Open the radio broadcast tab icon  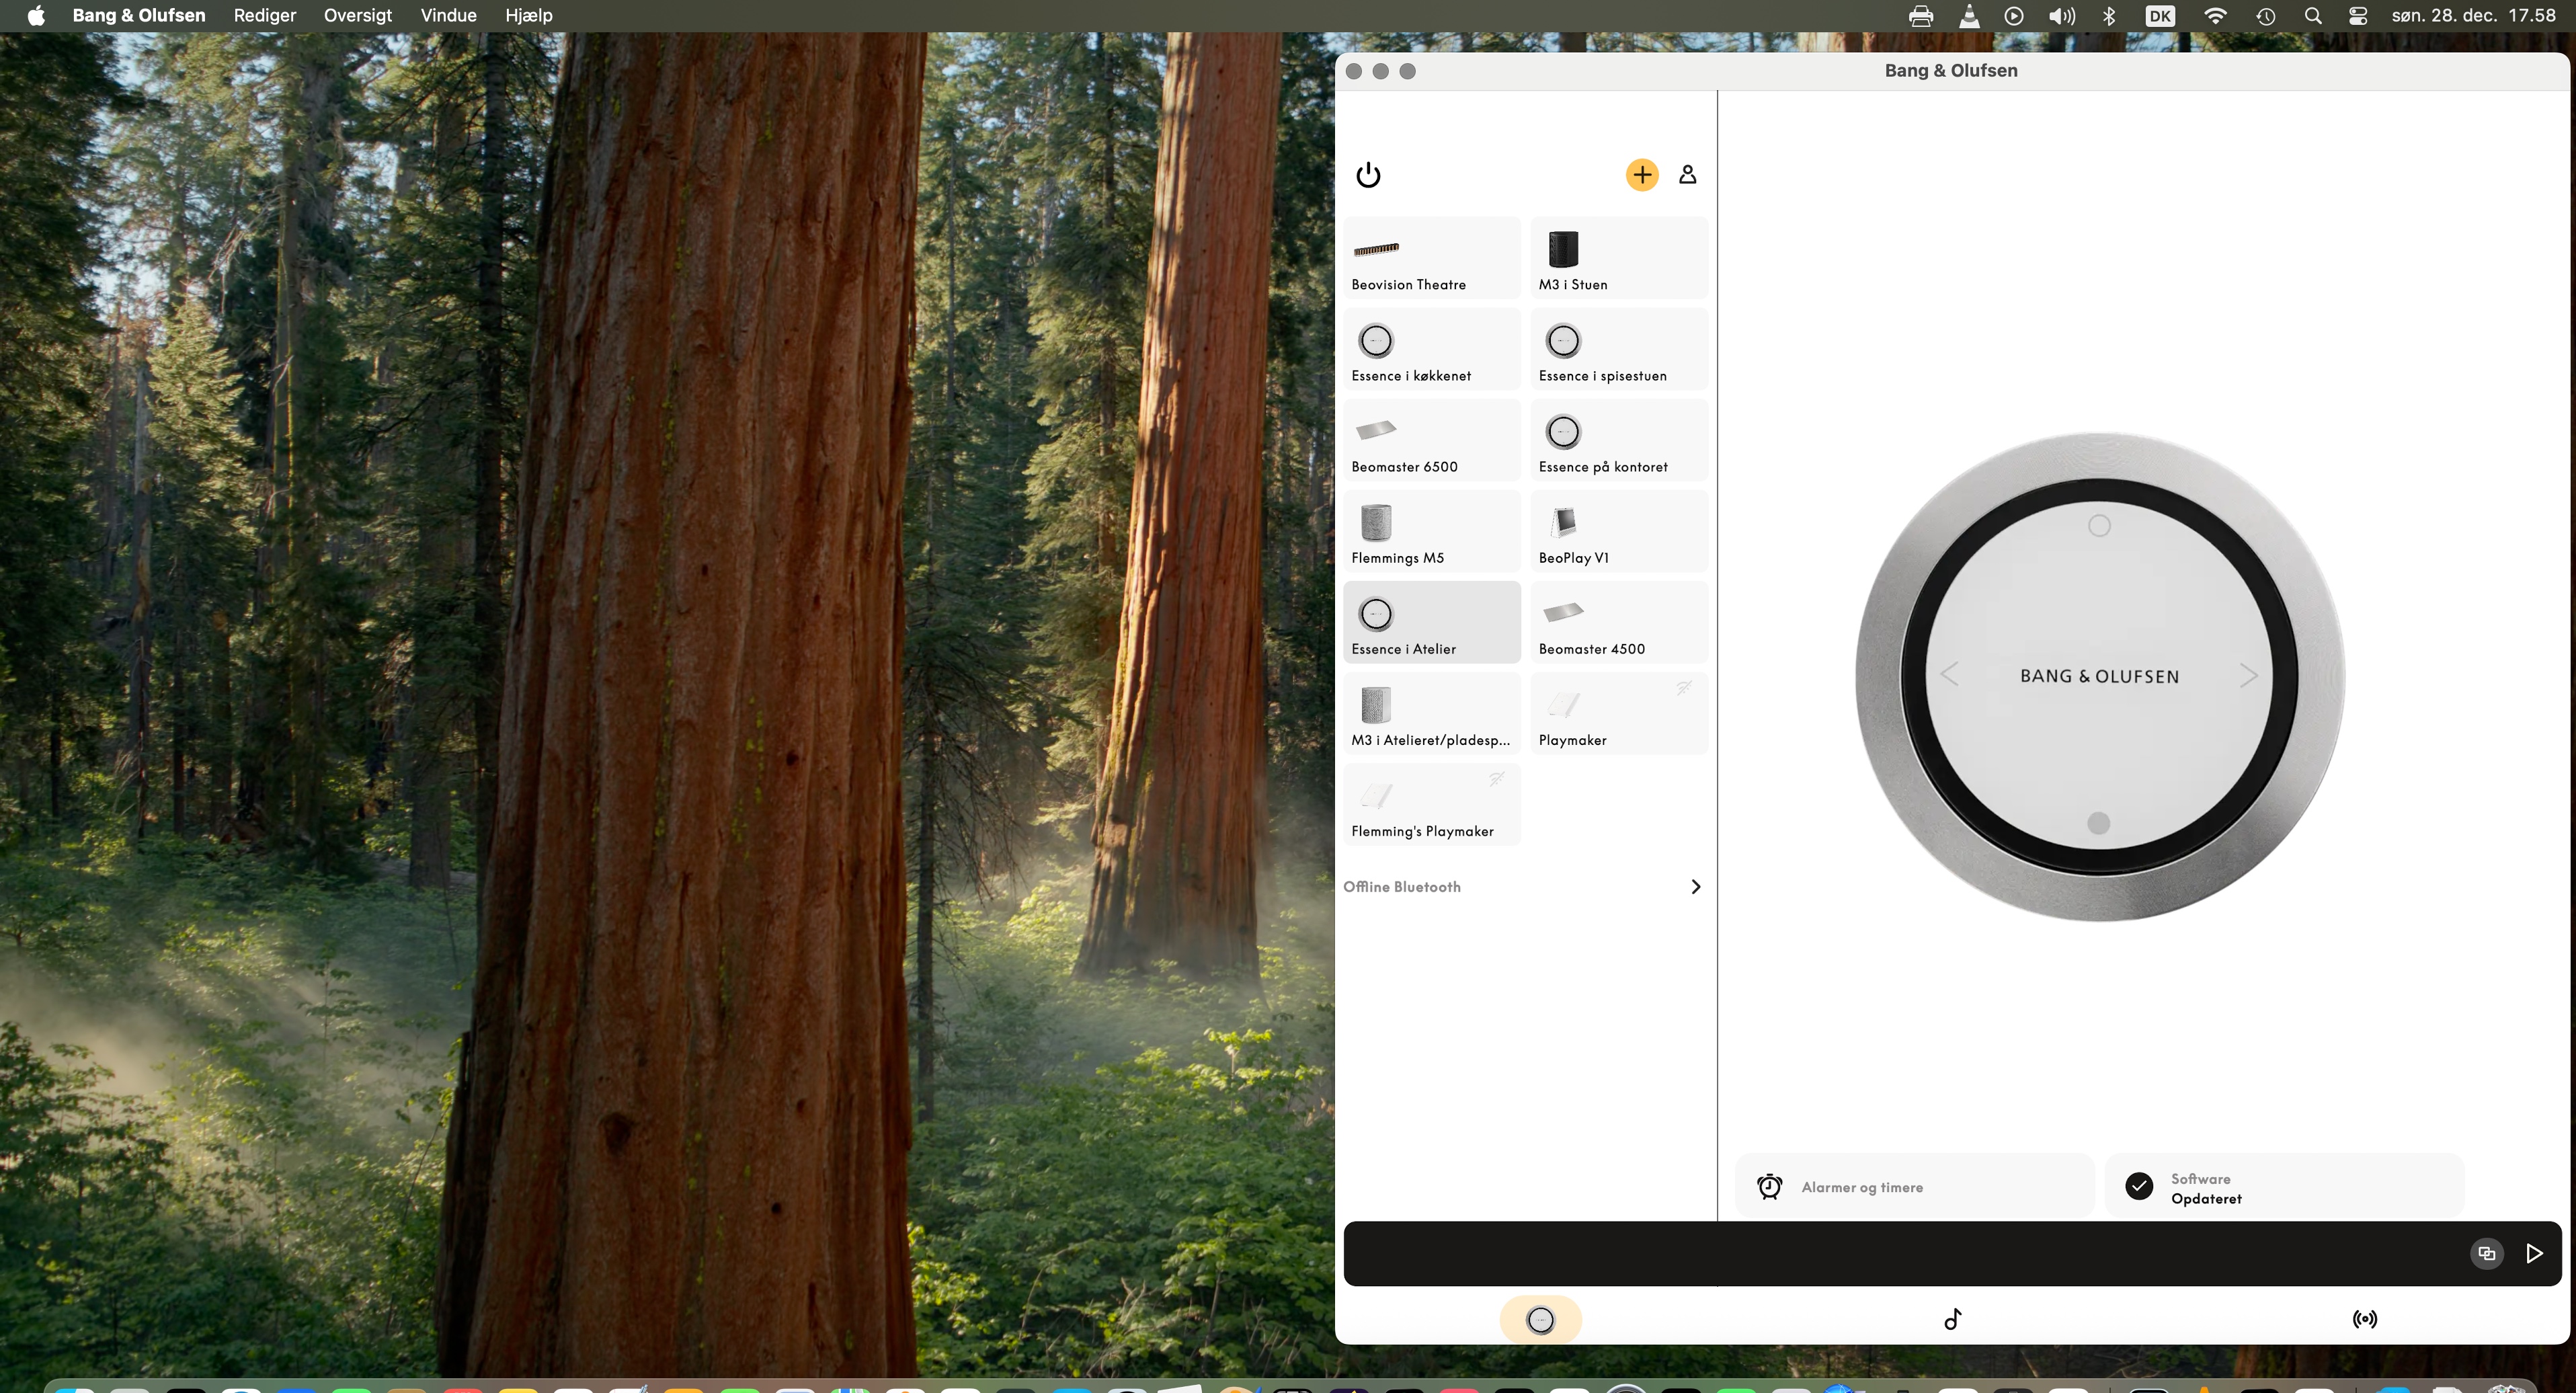pos(2364,1319)
